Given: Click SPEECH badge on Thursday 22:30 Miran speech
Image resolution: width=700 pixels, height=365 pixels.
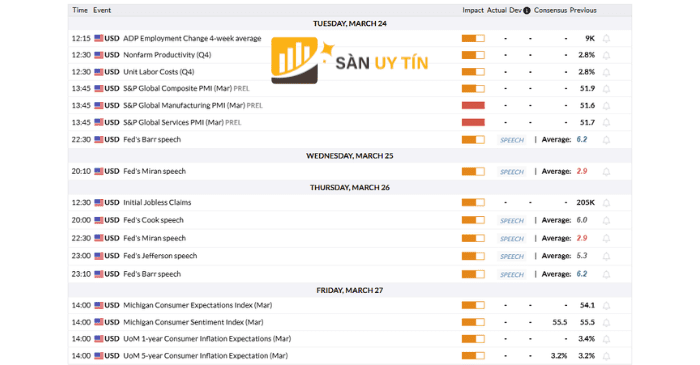Looking at the screenshot, I should pos(512,239).
